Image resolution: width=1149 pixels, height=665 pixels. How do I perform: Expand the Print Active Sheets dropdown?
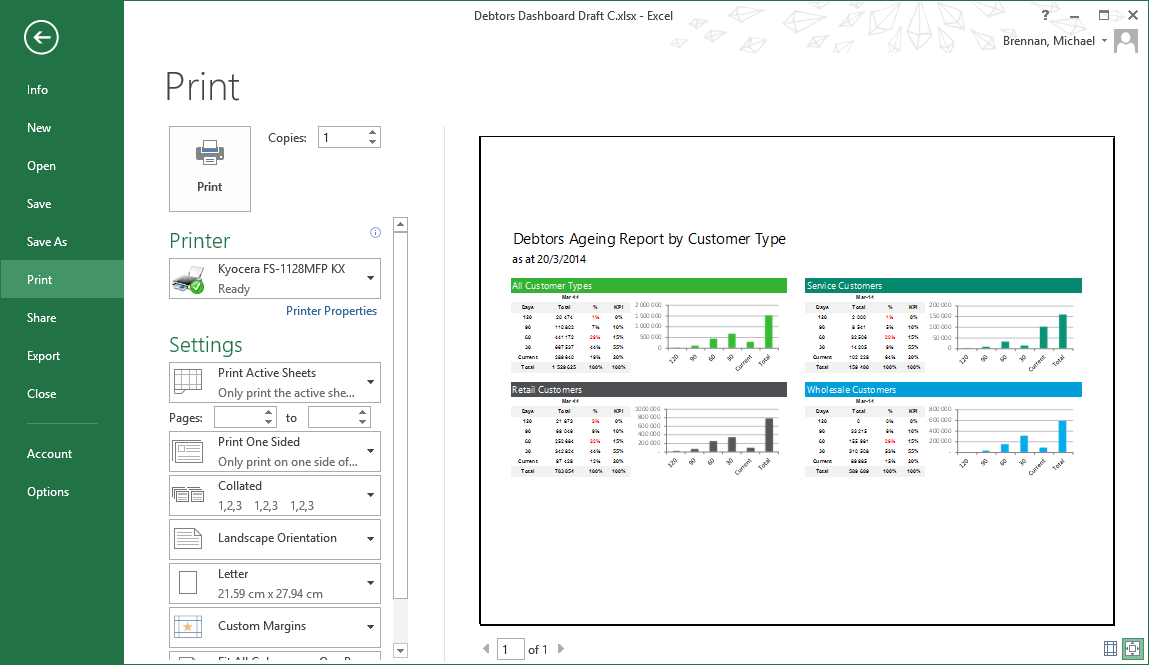pos(275,382)
